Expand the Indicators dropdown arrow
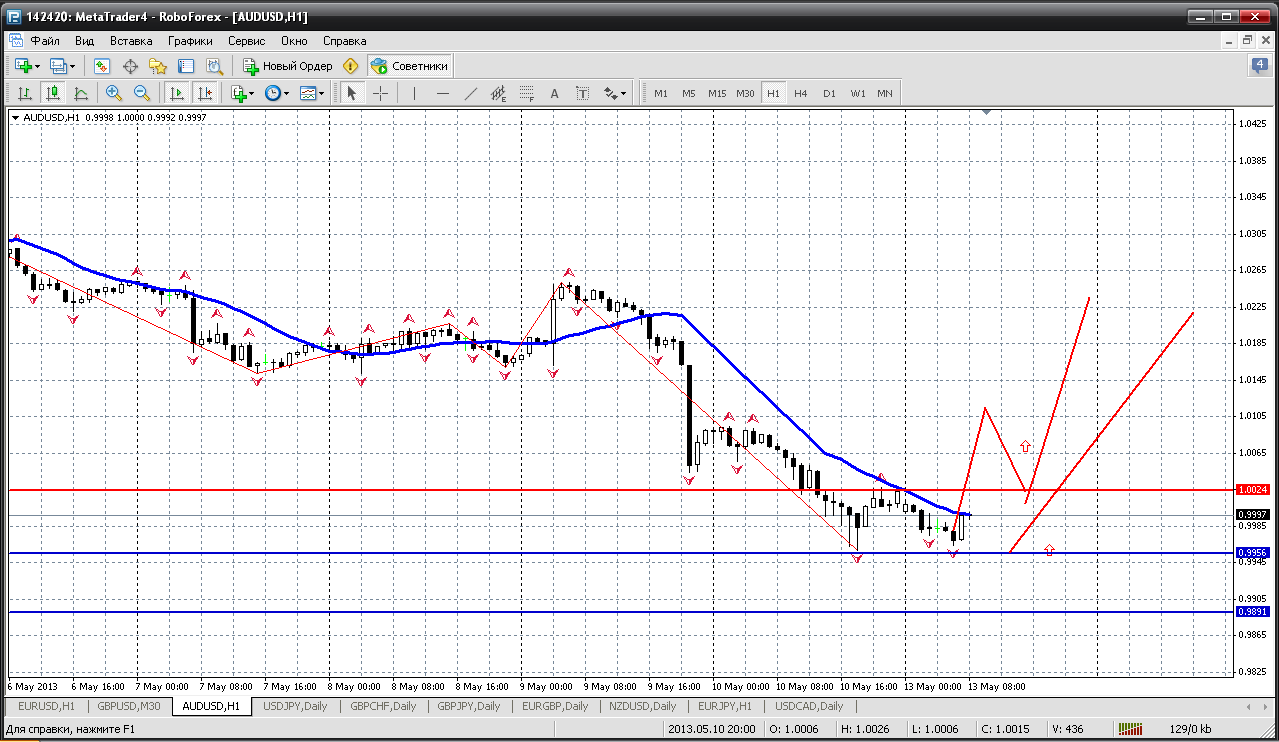This screenshot has width=1279, height=742. 252,93
